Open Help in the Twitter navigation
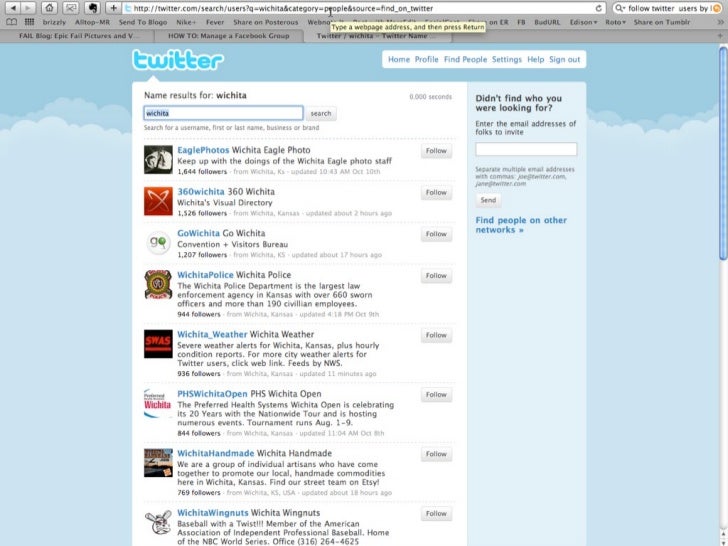This screenshot has width=728, height=546. pyautogui.click(x=535, y=59)
